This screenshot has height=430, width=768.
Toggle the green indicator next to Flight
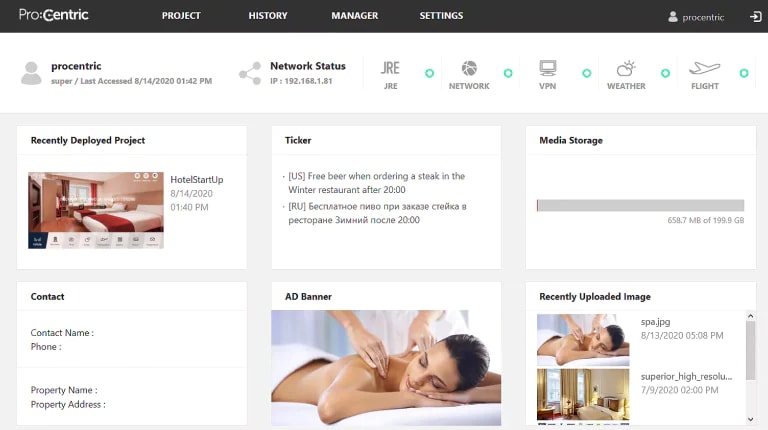pos(743,73)
